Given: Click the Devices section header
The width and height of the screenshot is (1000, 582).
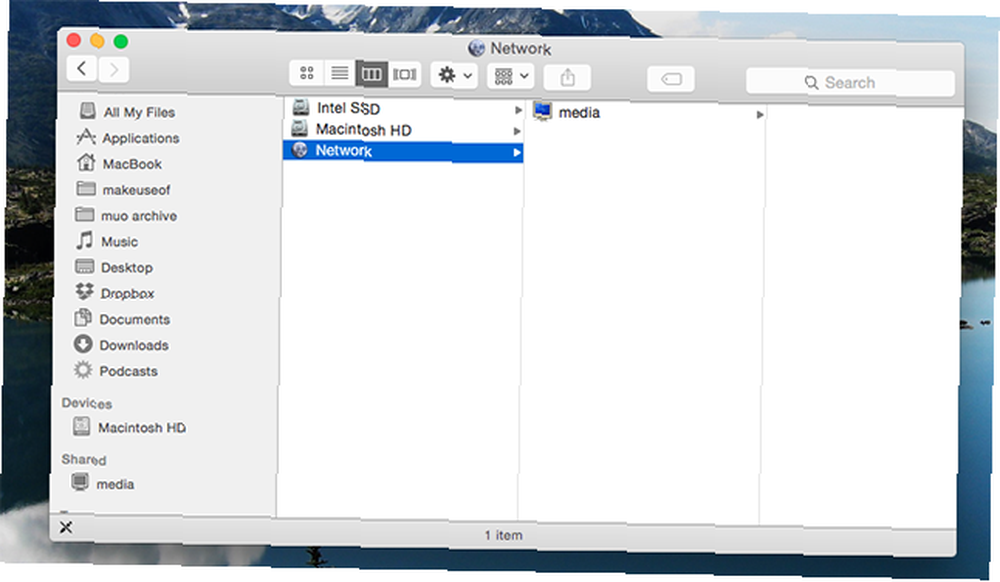Looking at the screenshot, I should click(87, 403).
